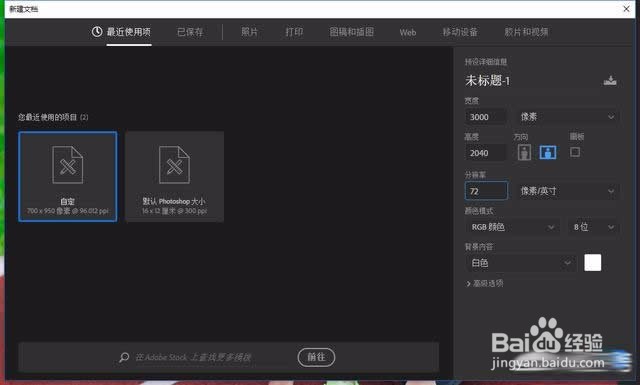Open the 最近使用项 tab
This screenshot has height=385, width=640.
tap(129, 32)
